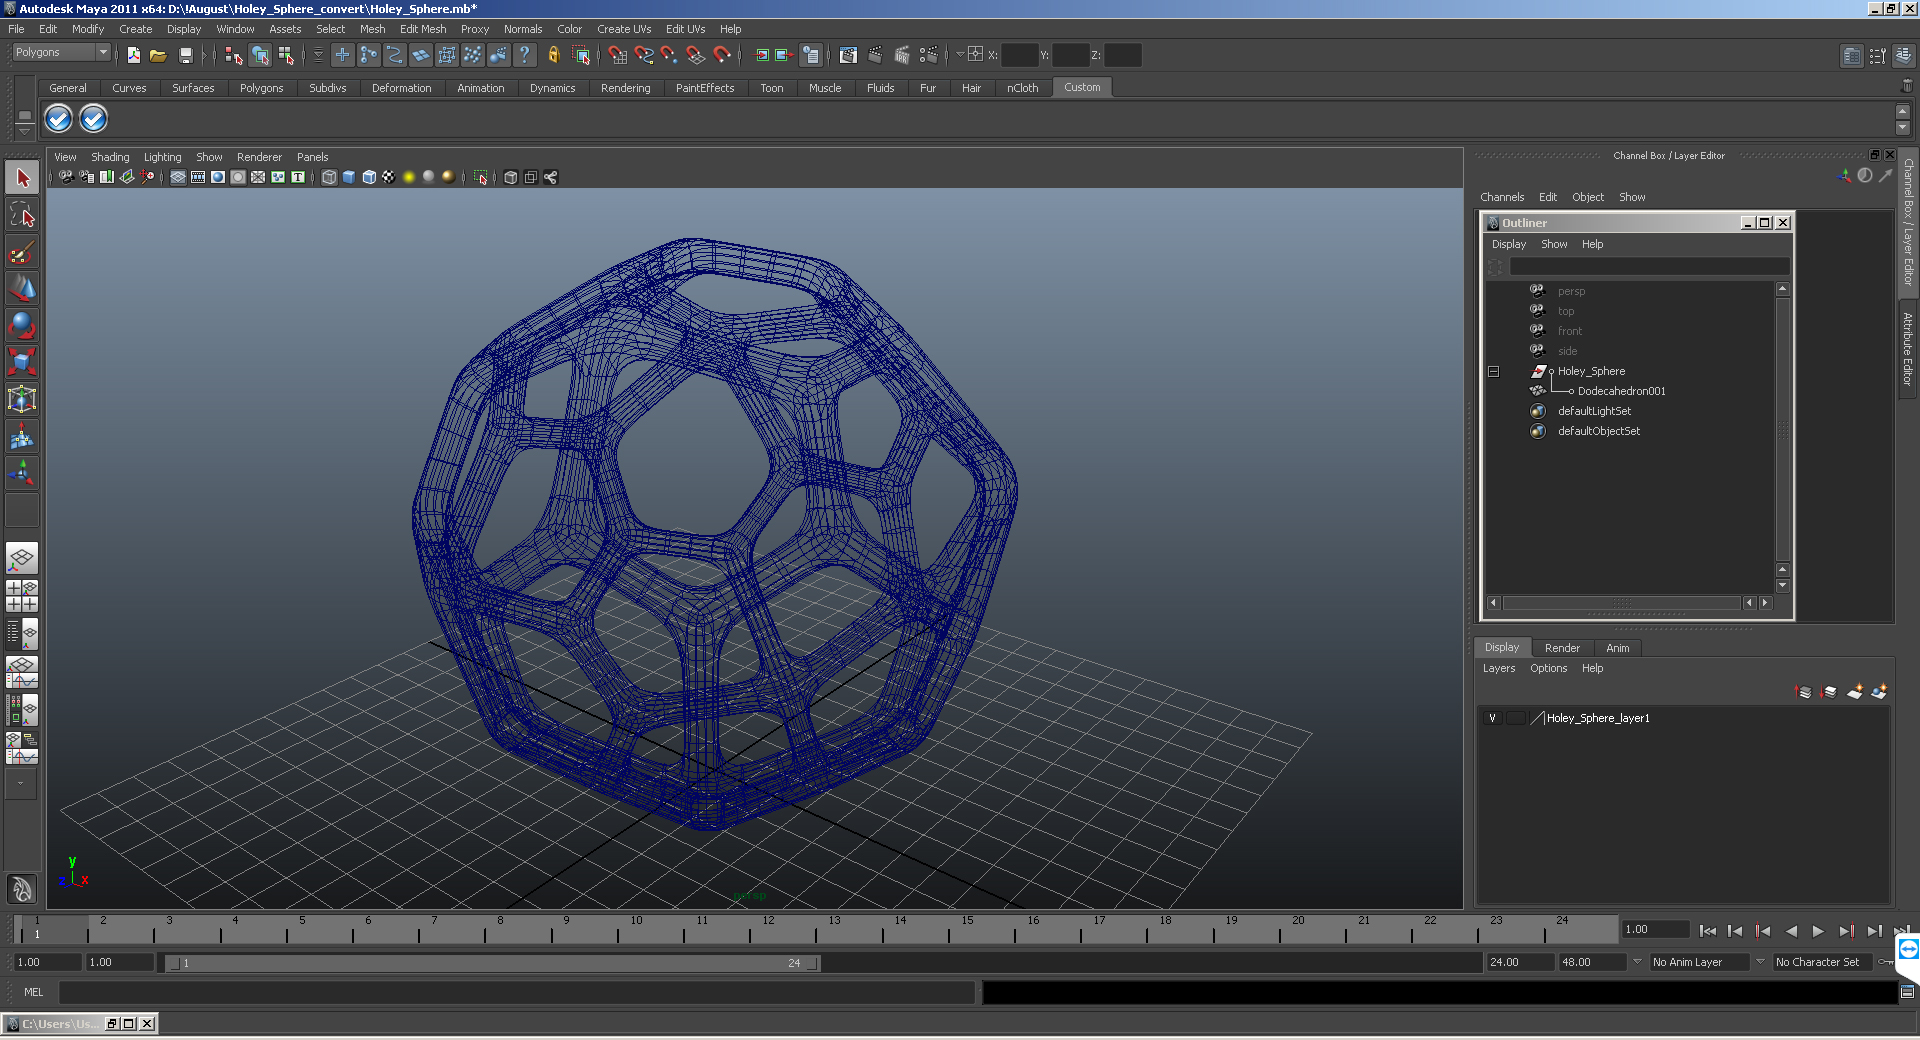Viewport: 1920px width, 1040px height.
Task: Click the wireframe cube shading icon
Action: point(329,177)
